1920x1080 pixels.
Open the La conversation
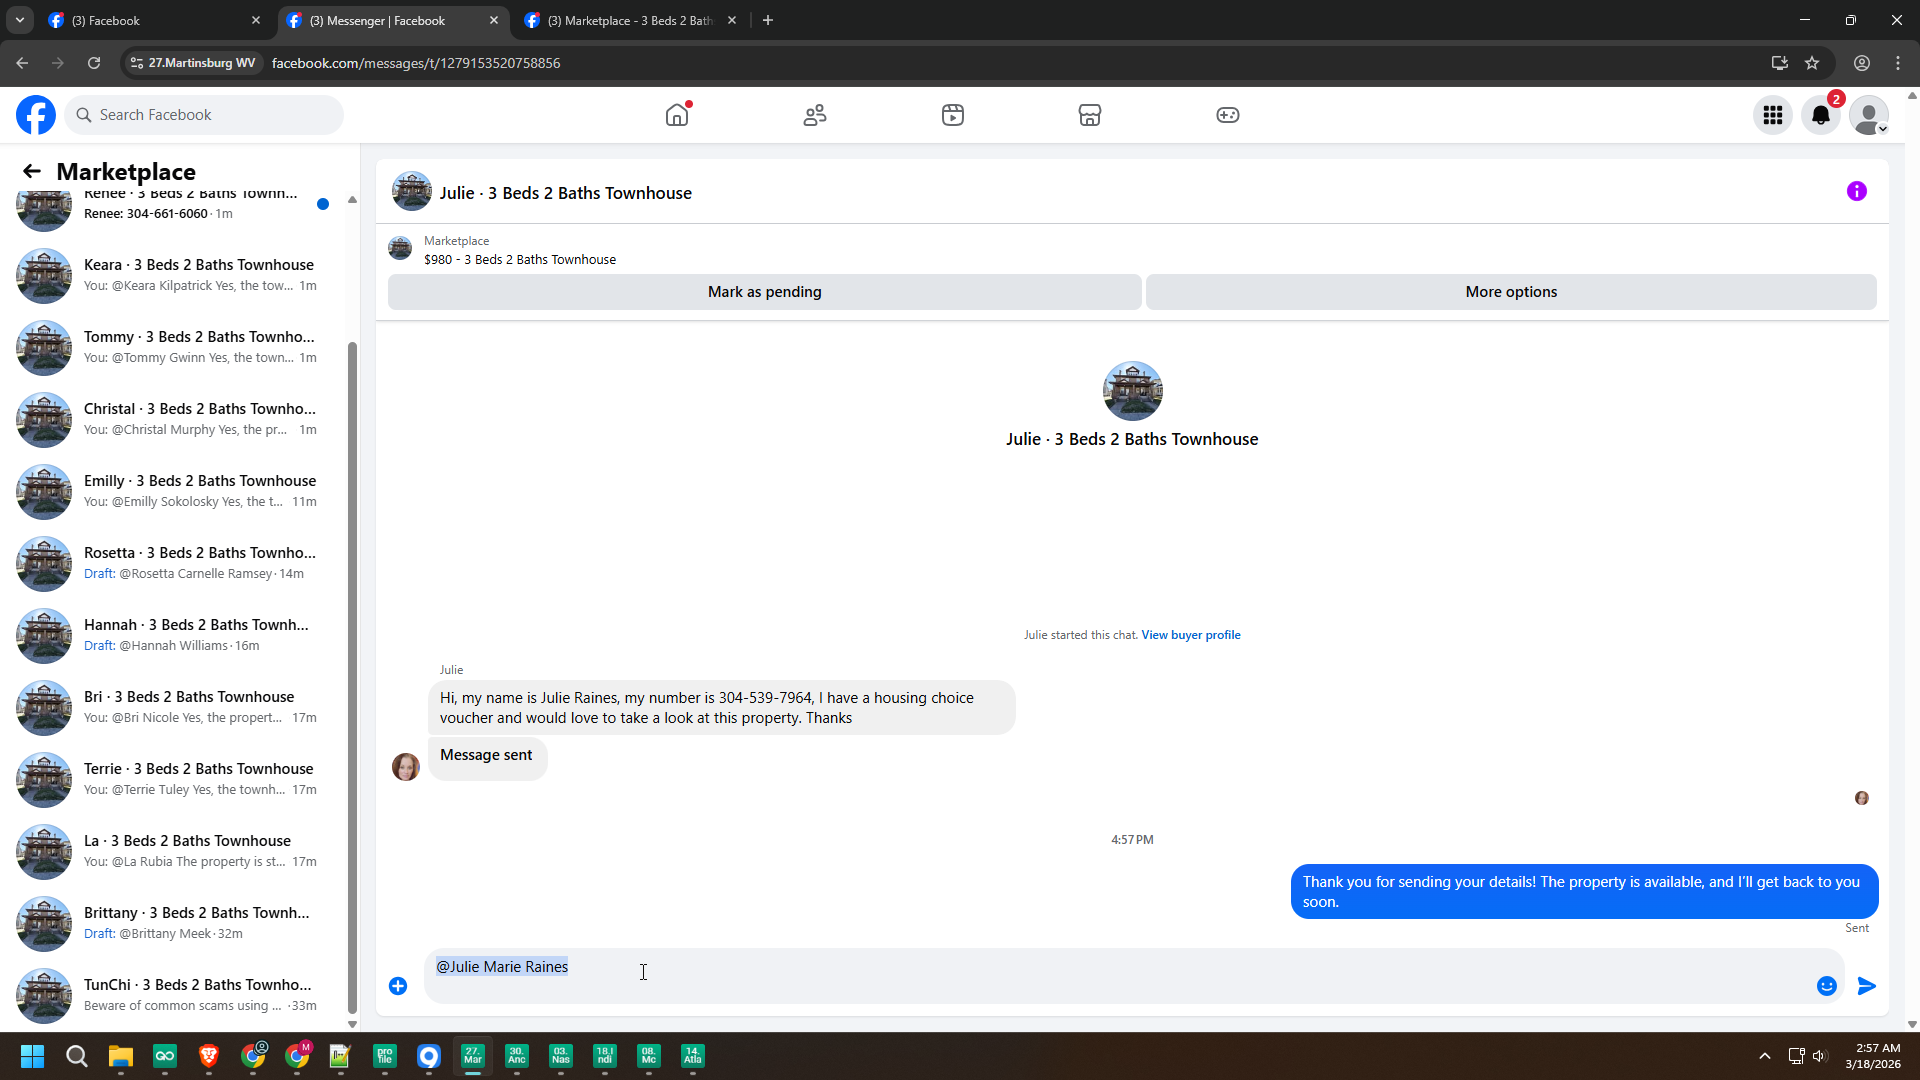(174, 851)
